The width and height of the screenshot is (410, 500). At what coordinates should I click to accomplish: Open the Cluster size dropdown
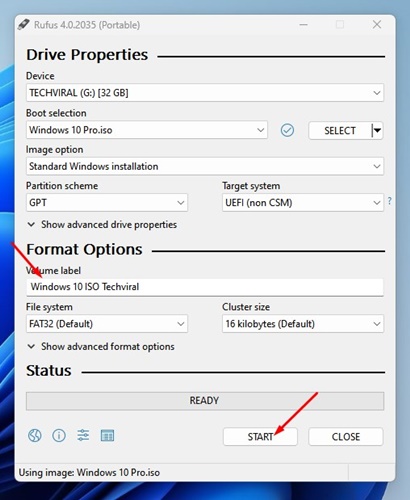click(x=303, y=324)
